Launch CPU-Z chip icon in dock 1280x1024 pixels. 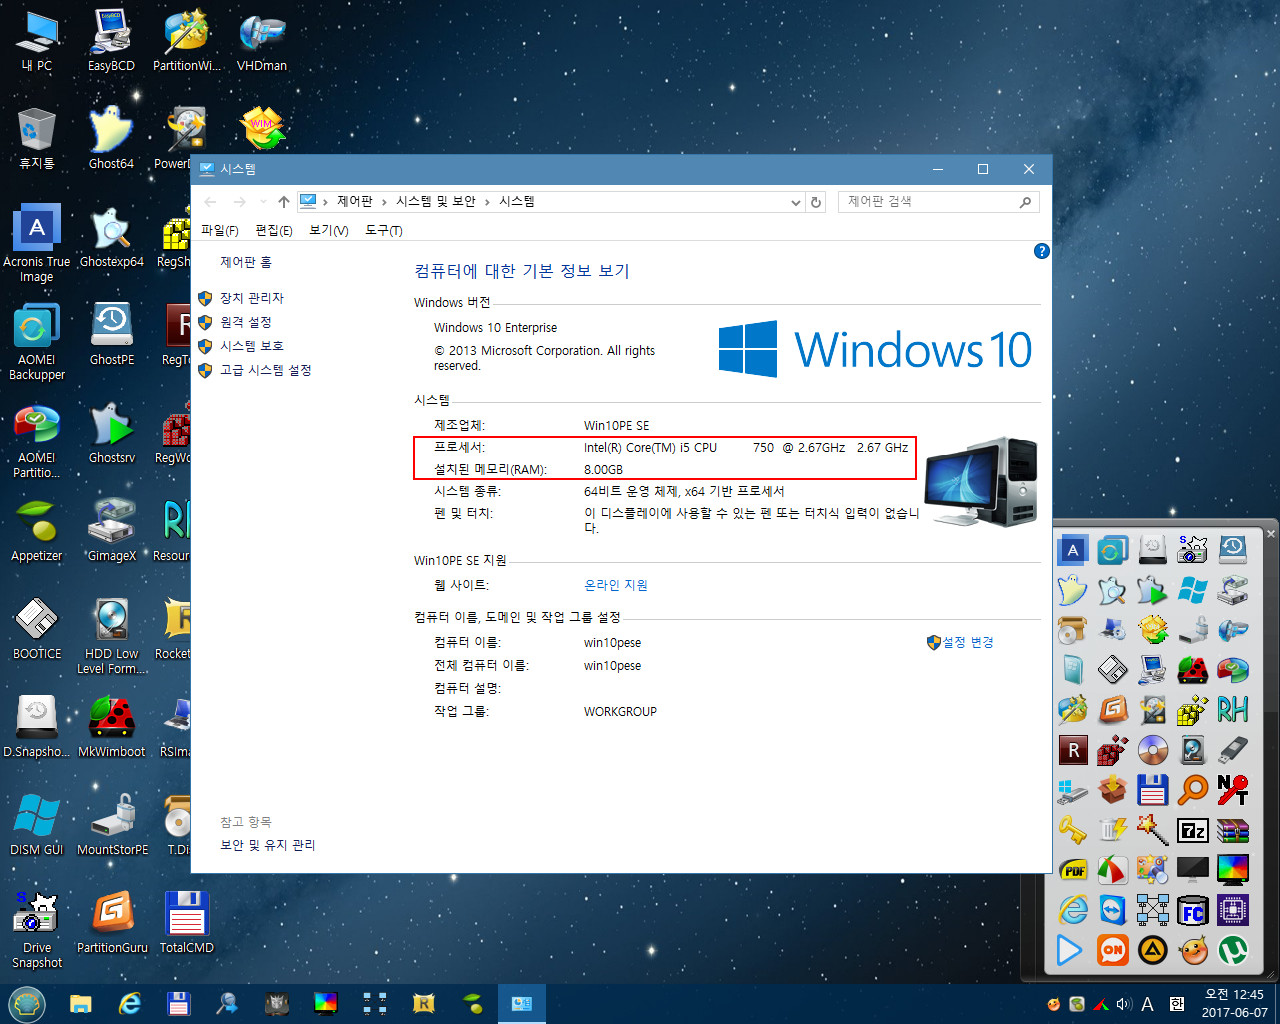click(x=1233, y=910)
